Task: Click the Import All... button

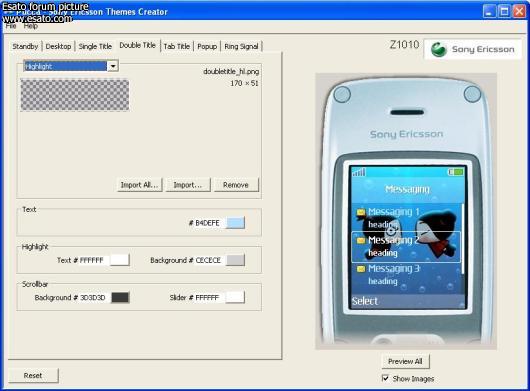Action: click(x=140, y=185)
